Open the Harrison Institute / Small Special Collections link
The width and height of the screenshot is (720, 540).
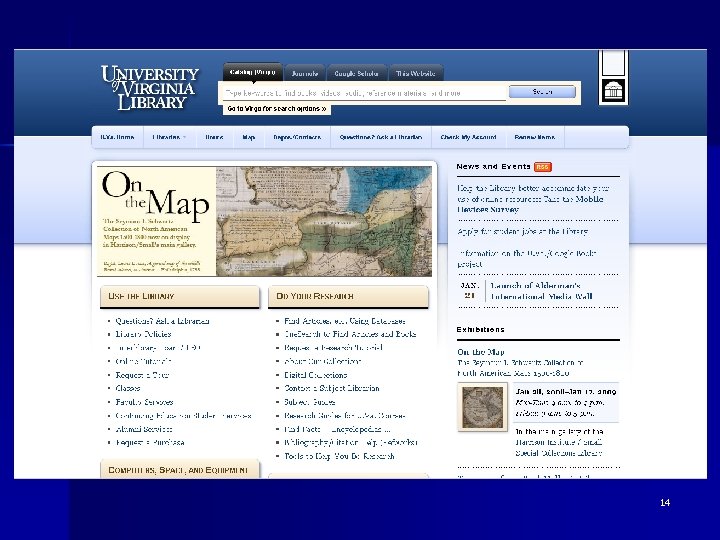(559, 448)
